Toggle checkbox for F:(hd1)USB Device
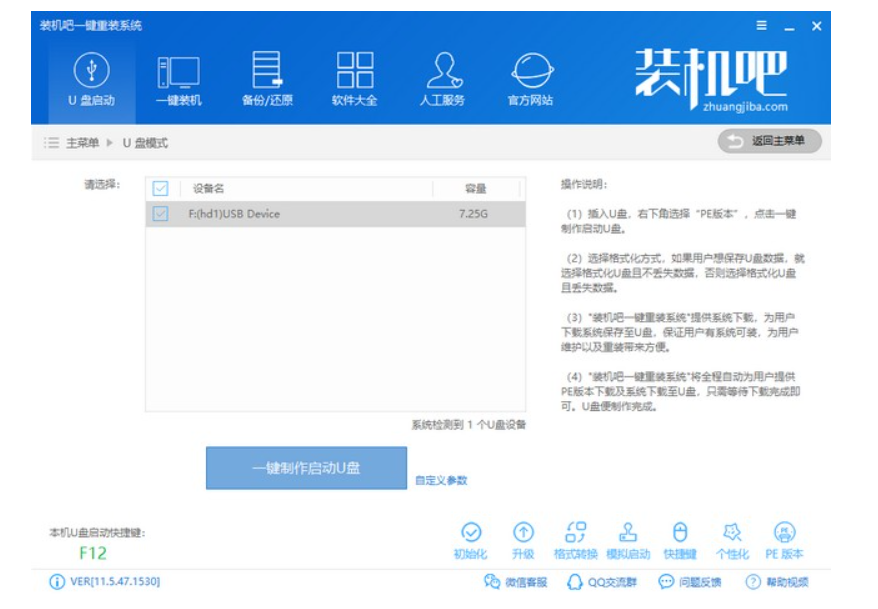The image size is (878, 609). pos(160,213)
